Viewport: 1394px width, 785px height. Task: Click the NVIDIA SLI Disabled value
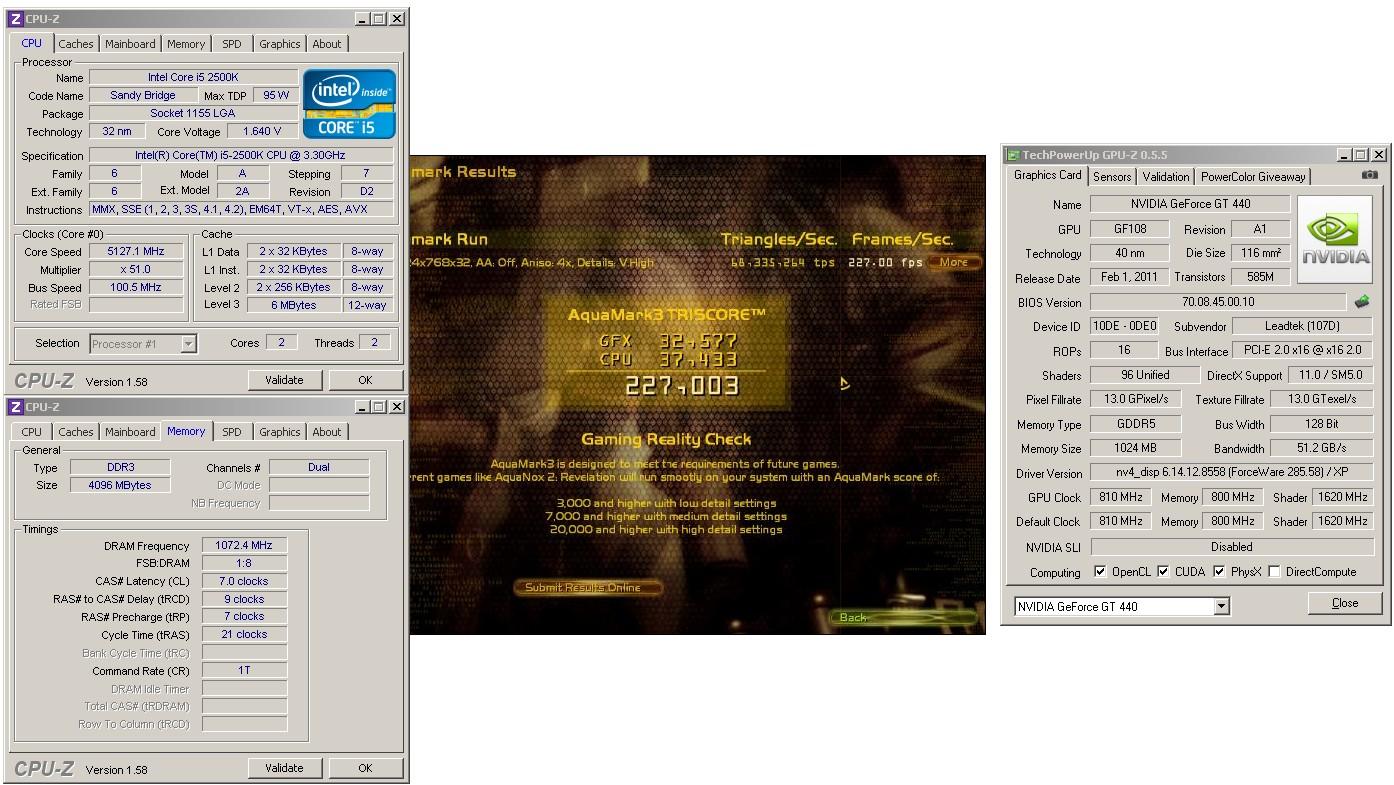(1232, 547)
